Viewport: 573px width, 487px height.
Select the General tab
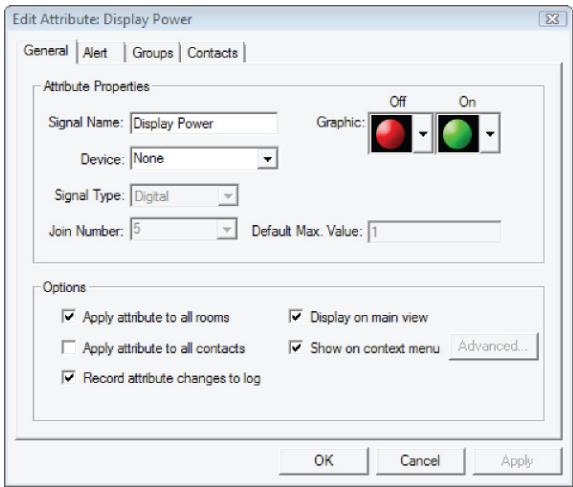46,51
